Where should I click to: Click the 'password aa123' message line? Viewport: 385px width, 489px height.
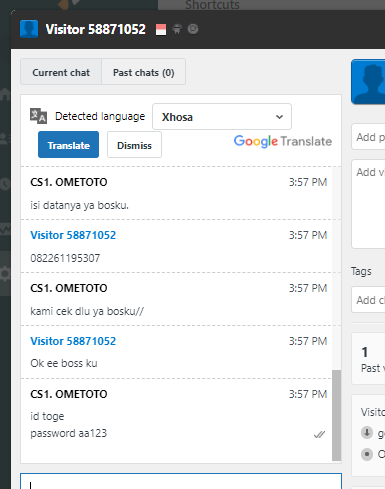(68, 433)
